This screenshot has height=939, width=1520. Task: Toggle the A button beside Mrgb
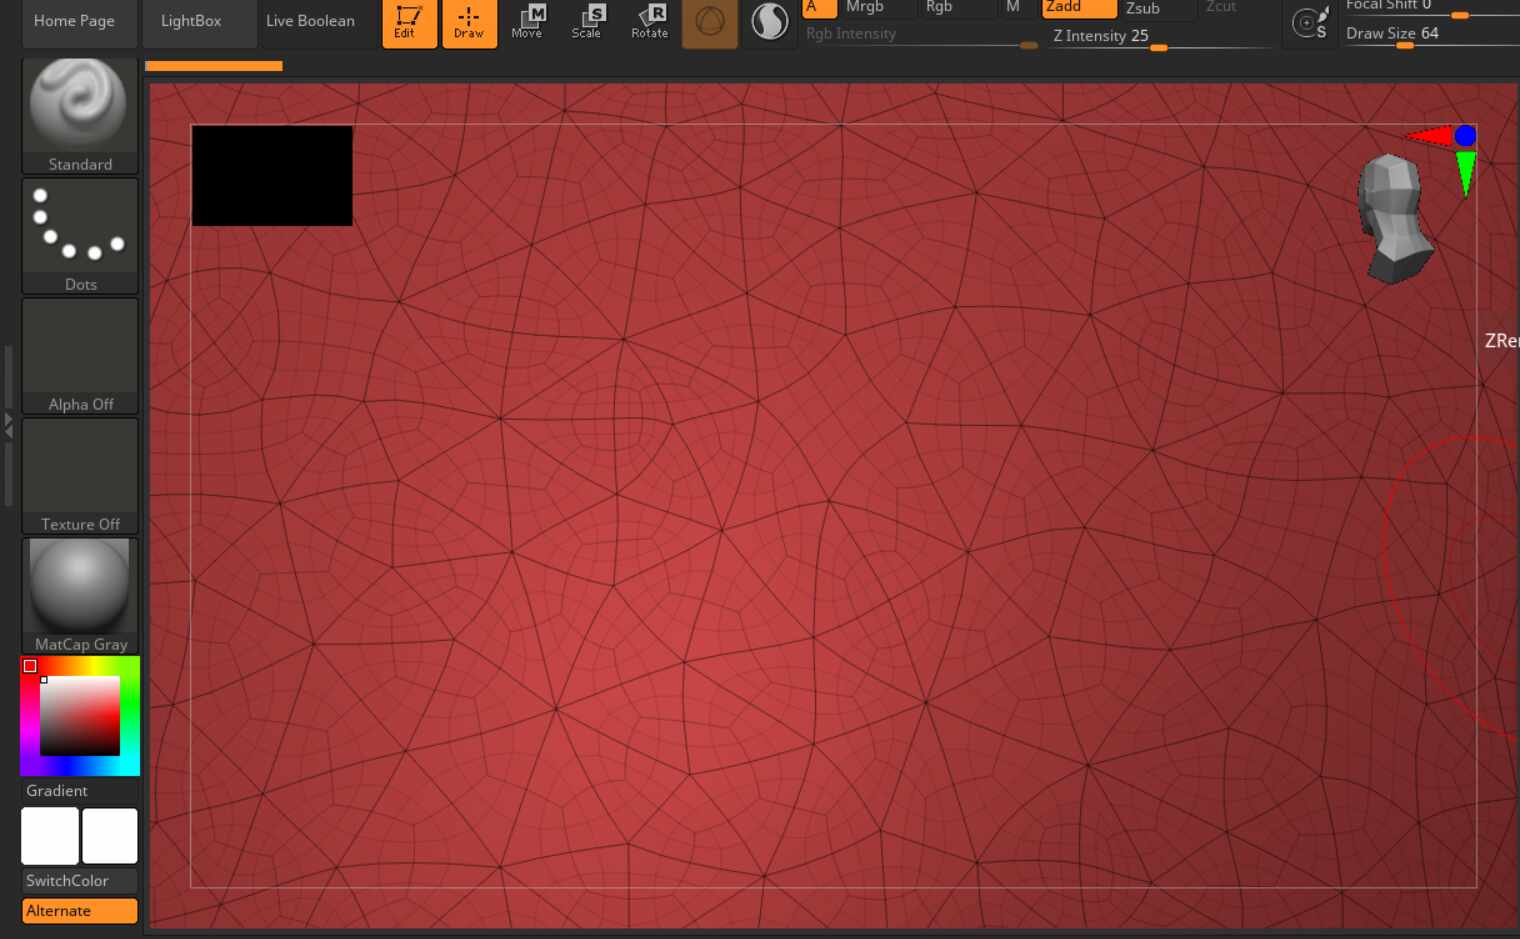tap(819, 8)
